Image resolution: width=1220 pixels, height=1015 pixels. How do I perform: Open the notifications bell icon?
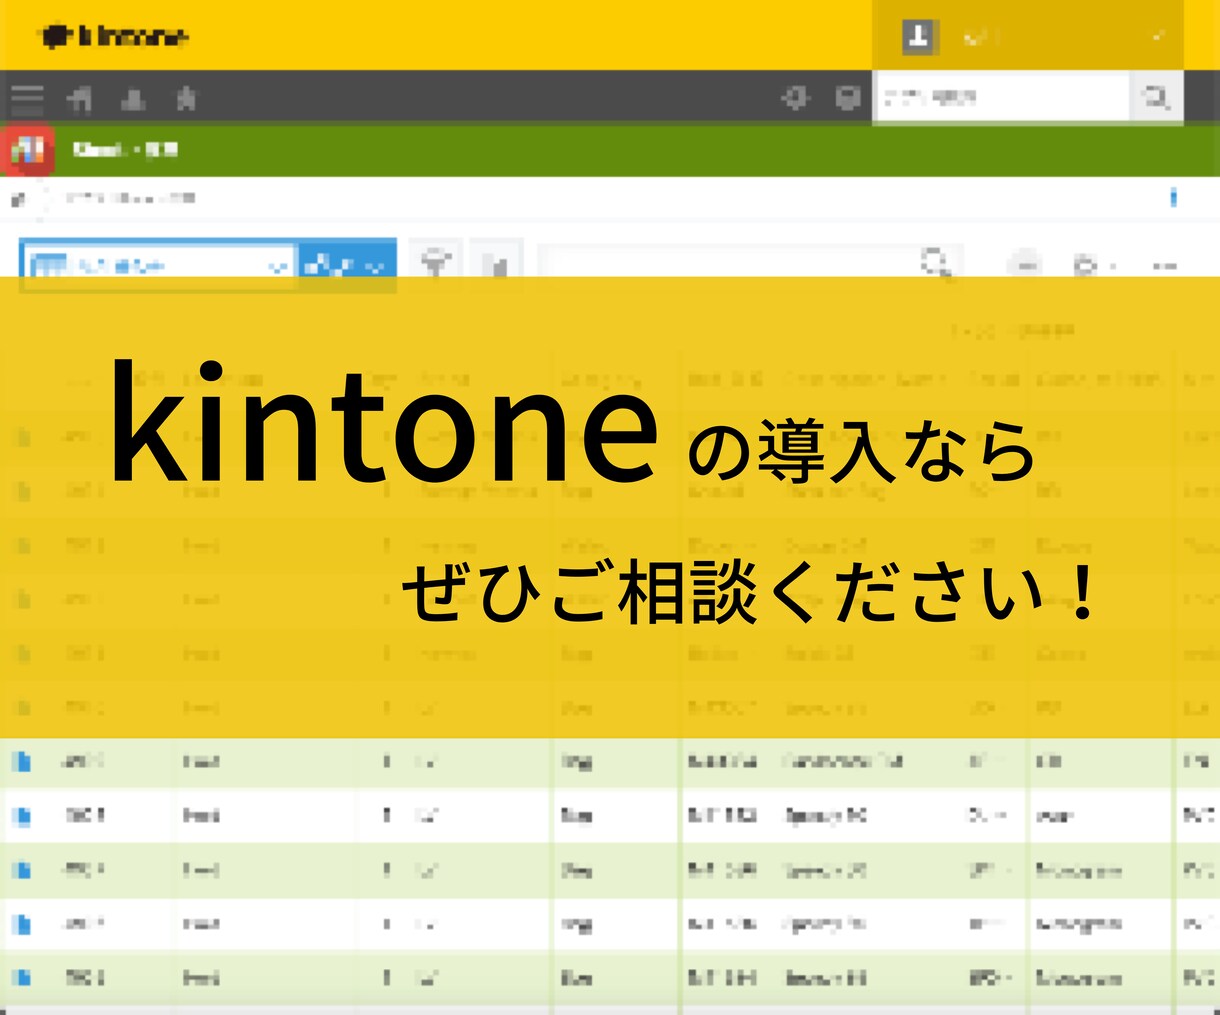133,98
